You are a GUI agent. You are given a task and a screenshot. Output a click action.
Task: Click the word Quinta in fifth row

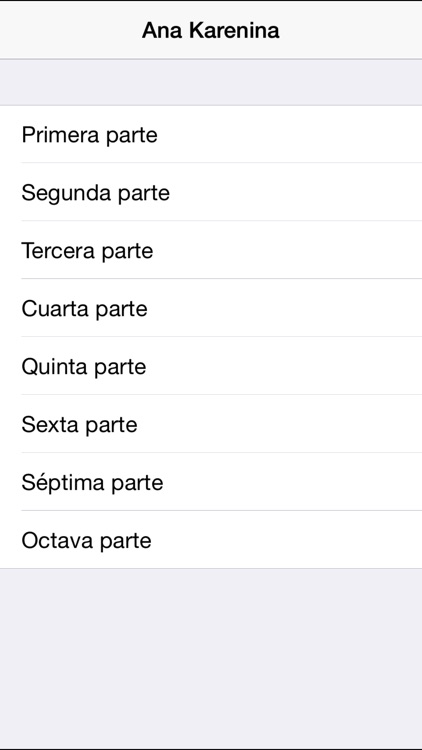(55, 366)
